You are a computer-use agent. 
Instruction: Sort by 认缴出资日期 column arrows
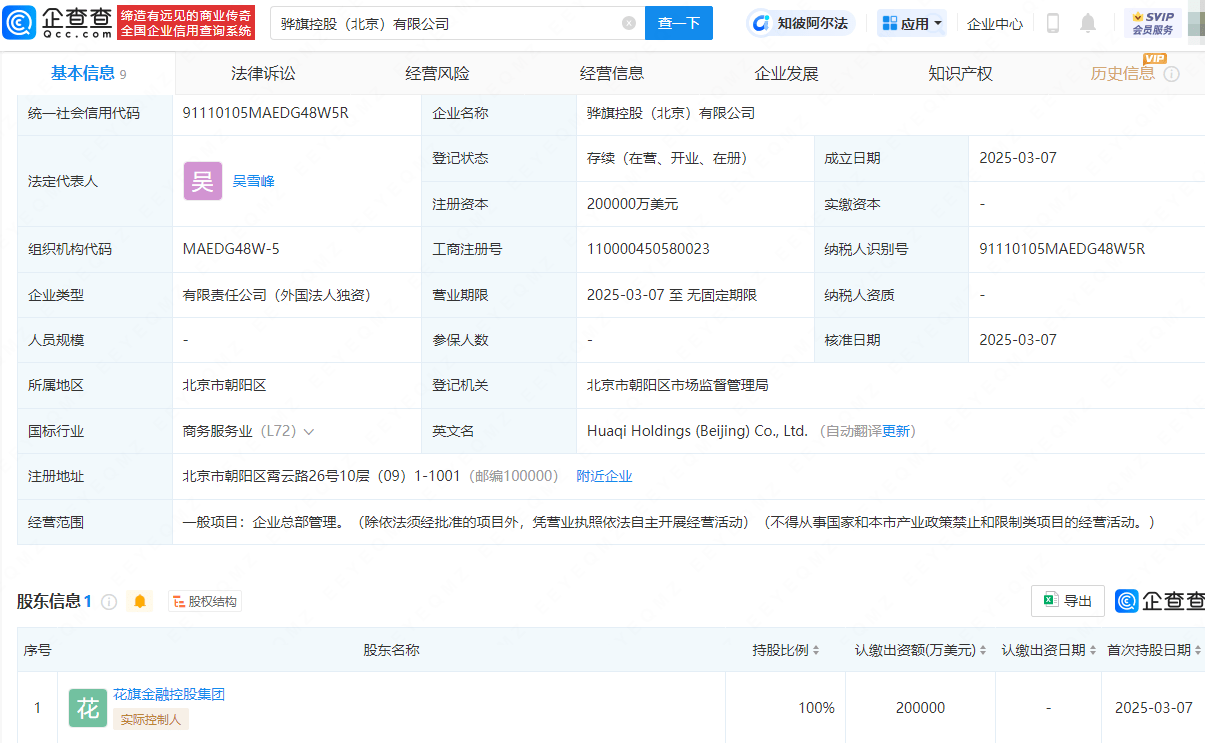1093,650
